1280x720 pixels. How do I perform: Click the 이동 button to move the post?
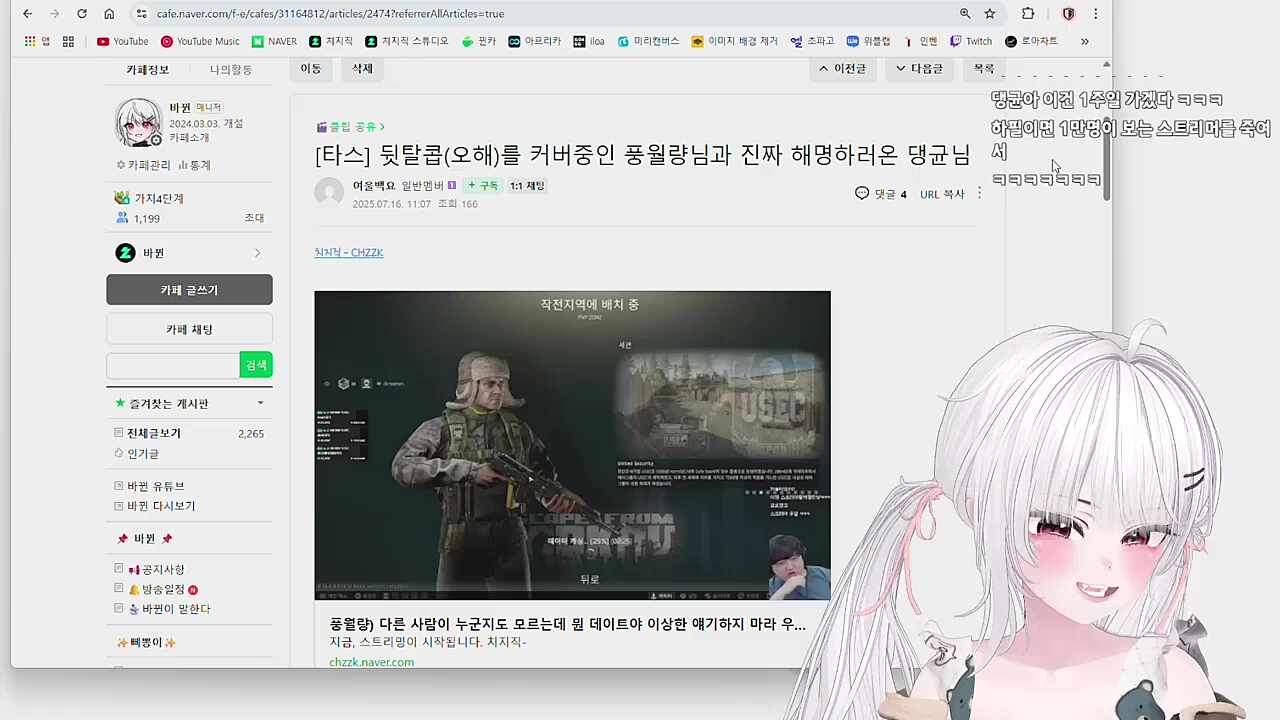point(311,69)
